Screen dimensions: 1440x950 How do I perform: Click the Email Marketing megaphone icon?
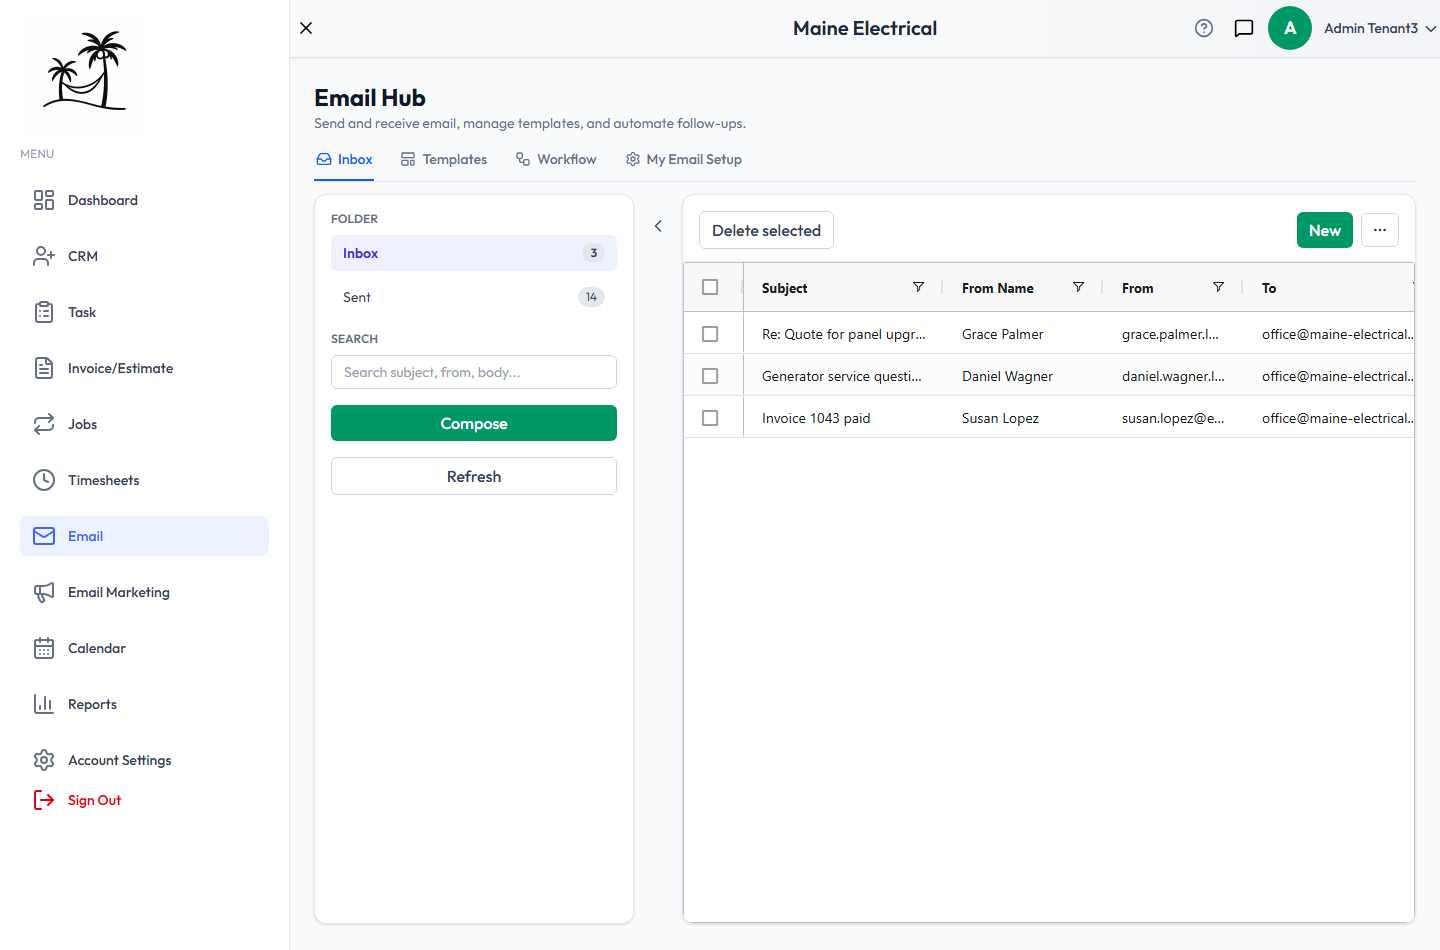tap(44, 592)
